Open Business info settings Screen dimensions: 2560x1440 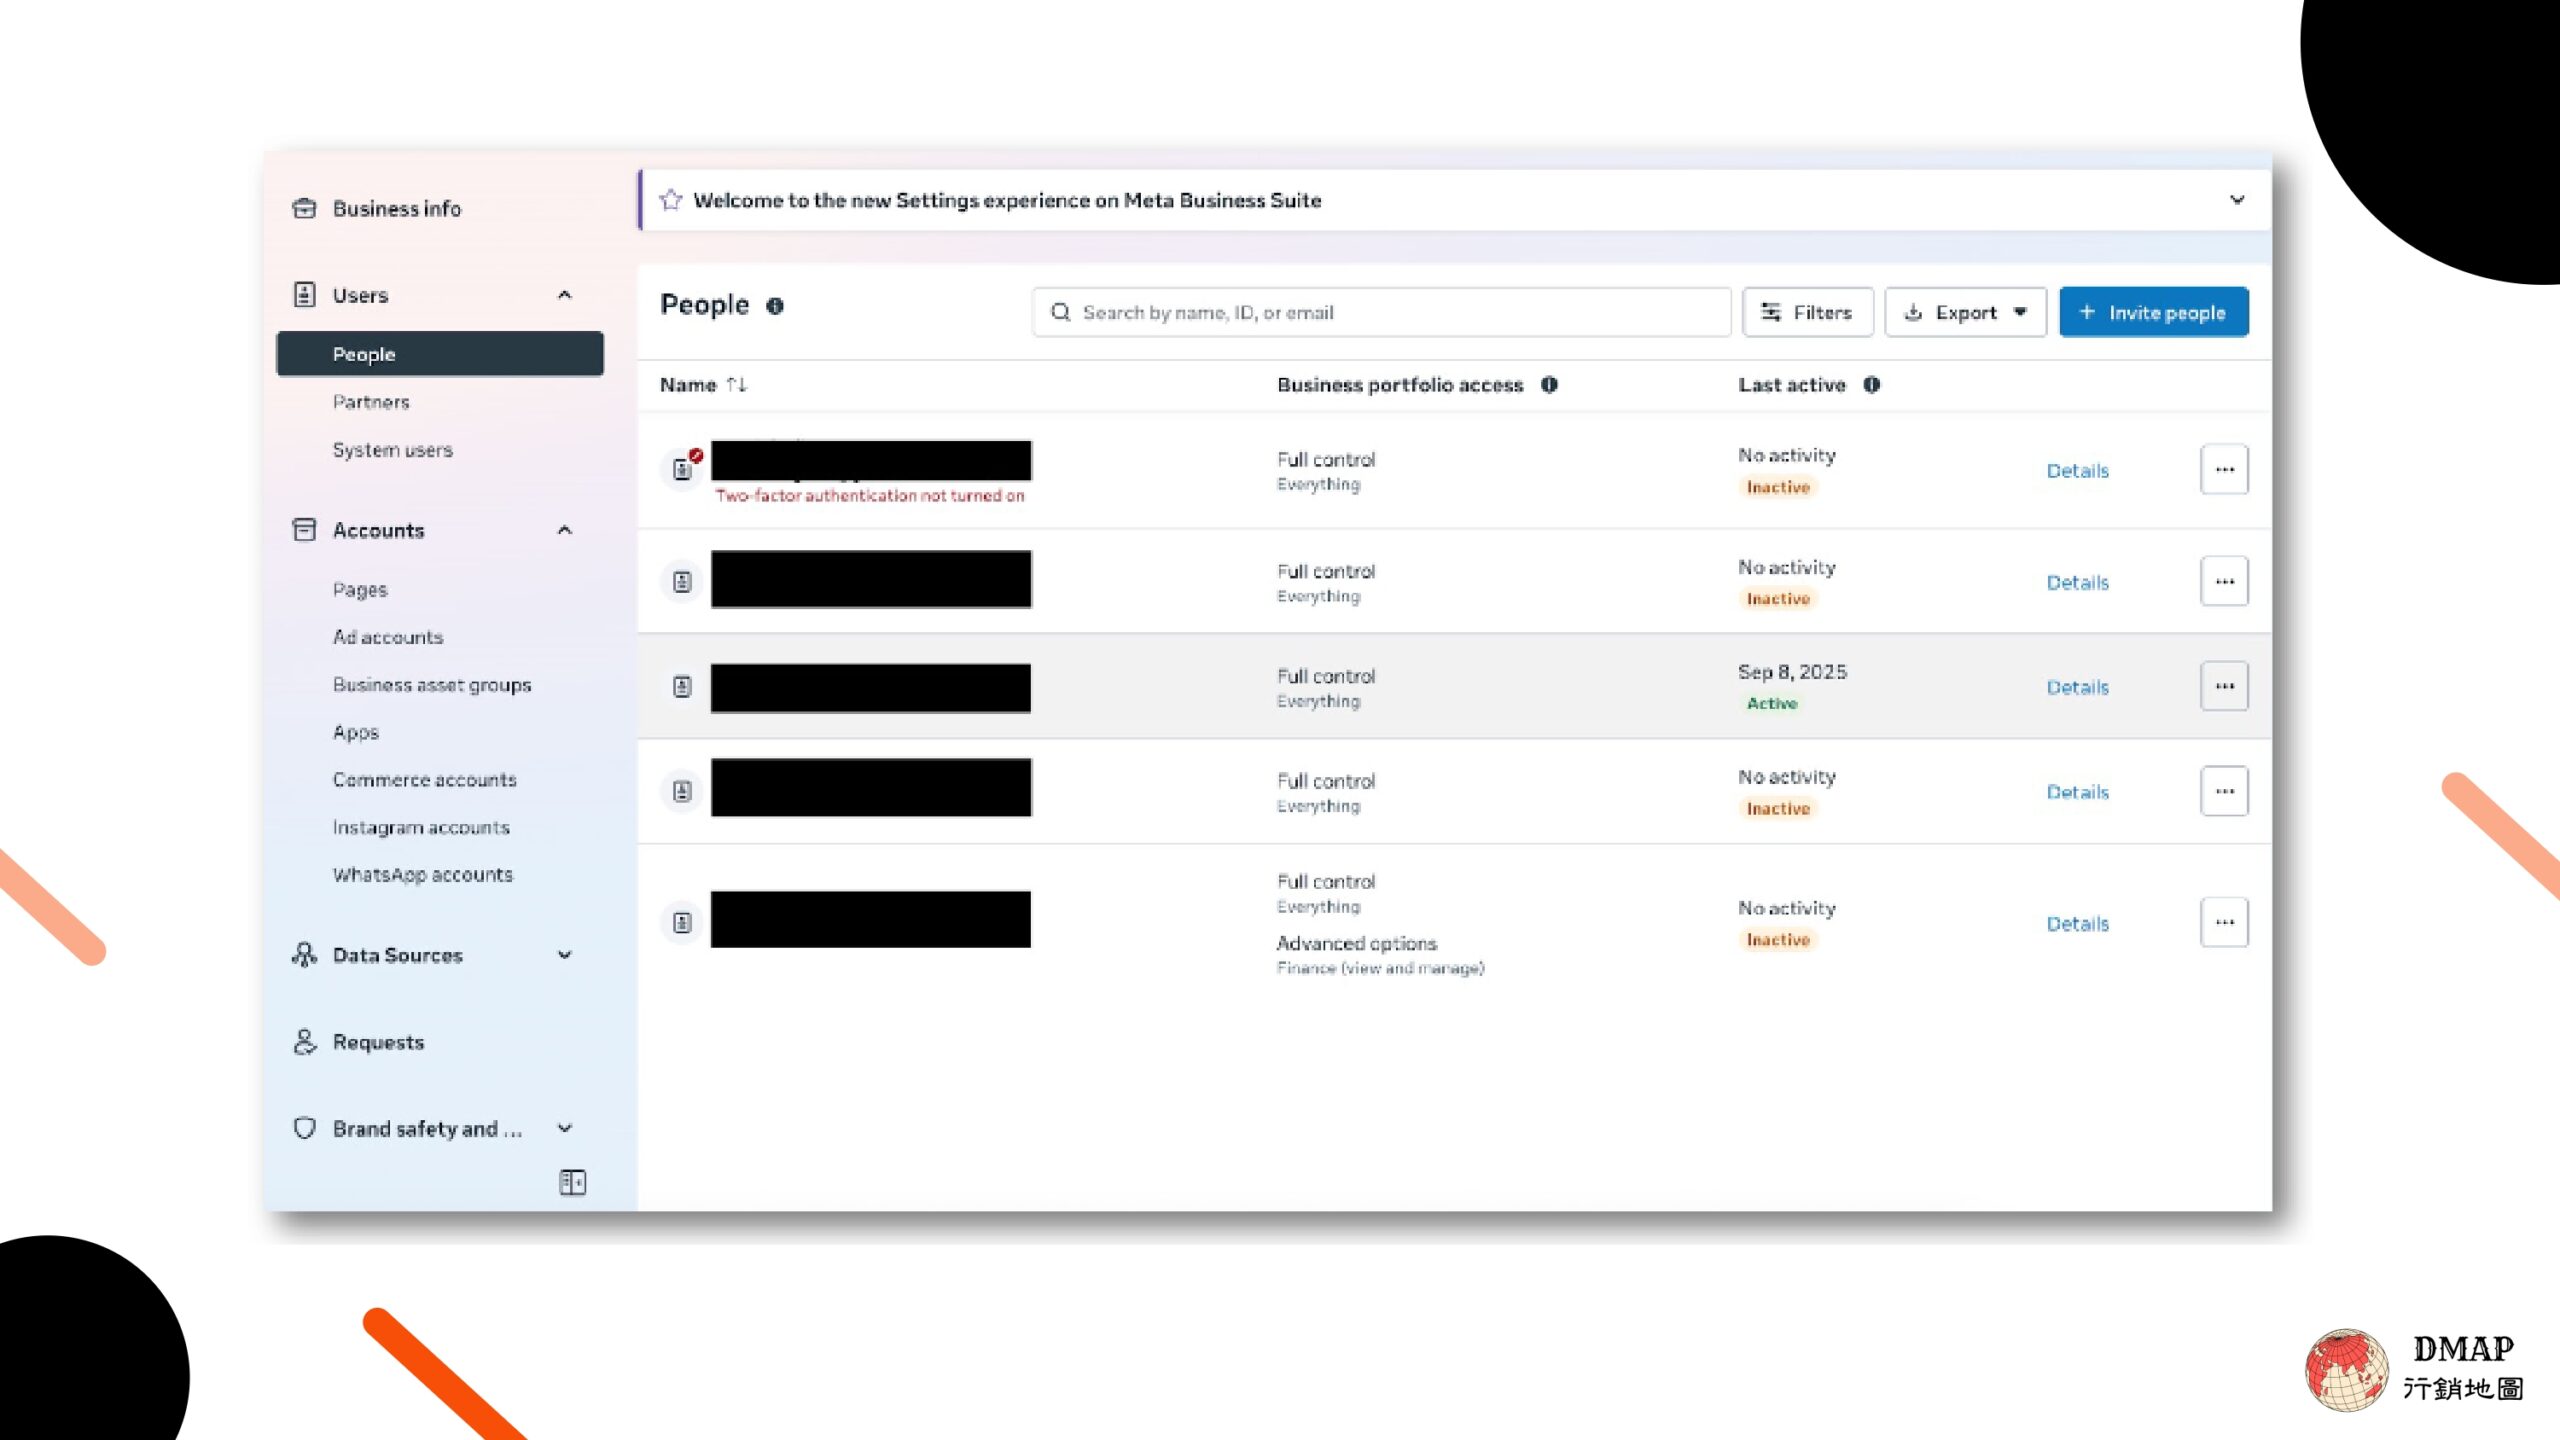click(396, 208)
